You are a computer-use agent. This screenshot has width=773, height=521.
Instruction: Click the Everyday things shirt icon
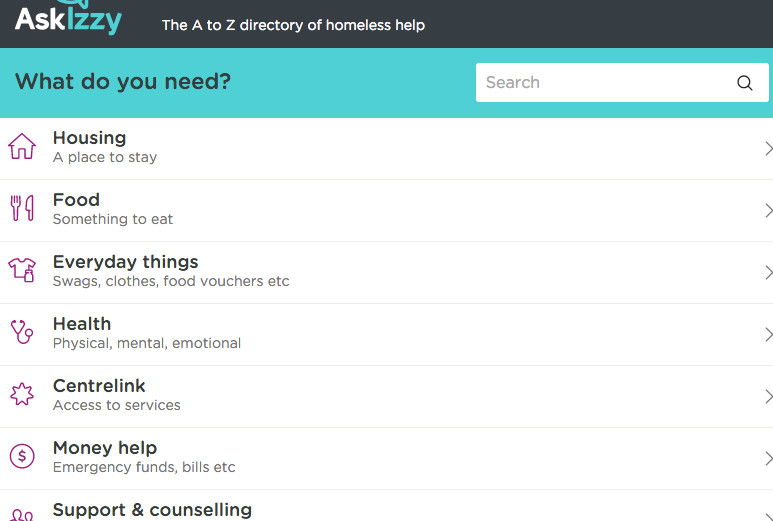22,270
